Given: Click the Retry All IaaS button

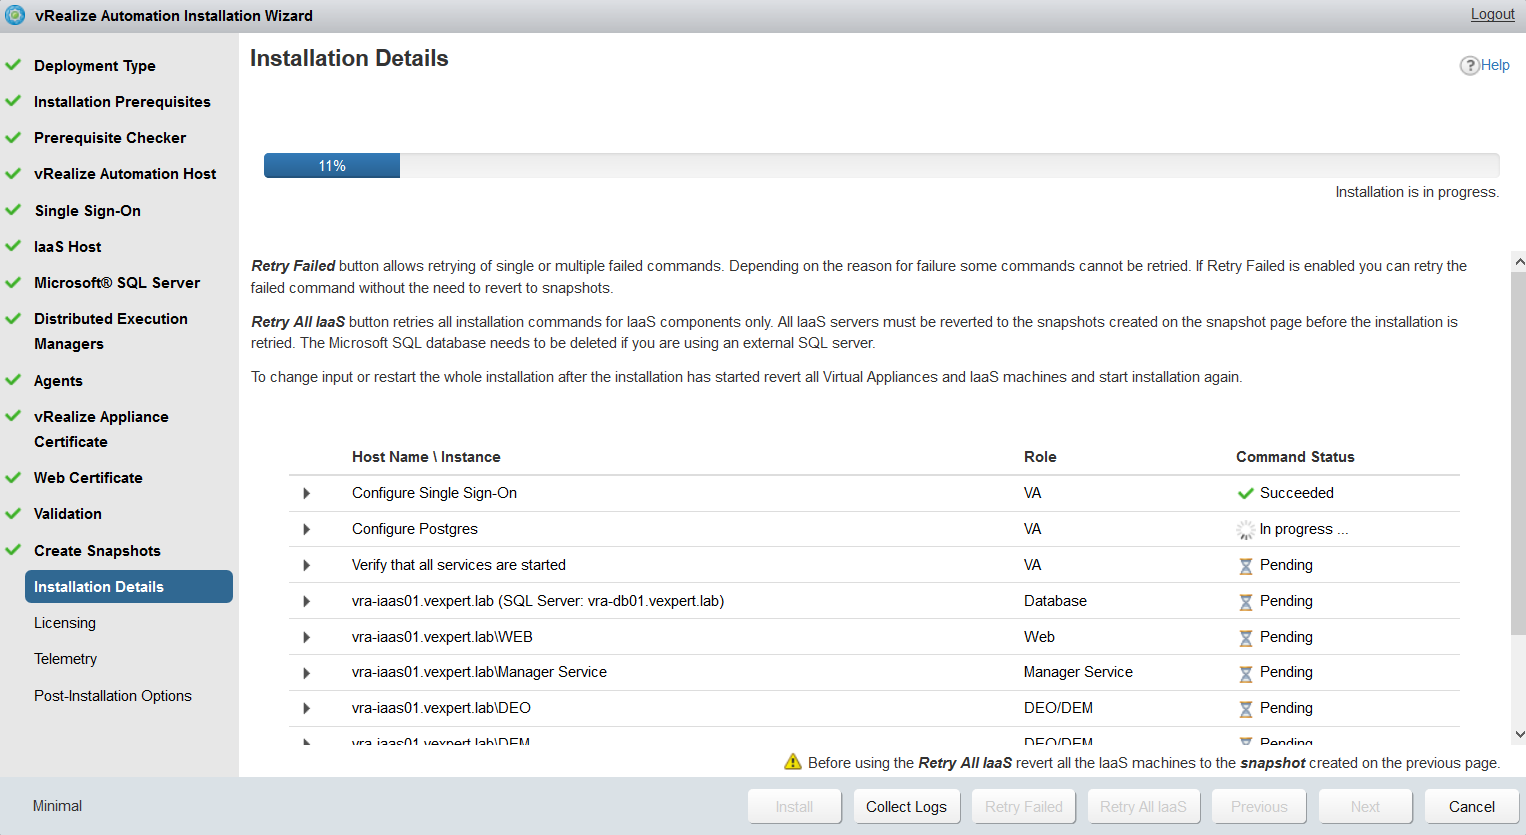Looking at the screenshot, I should pos(1143,806).
